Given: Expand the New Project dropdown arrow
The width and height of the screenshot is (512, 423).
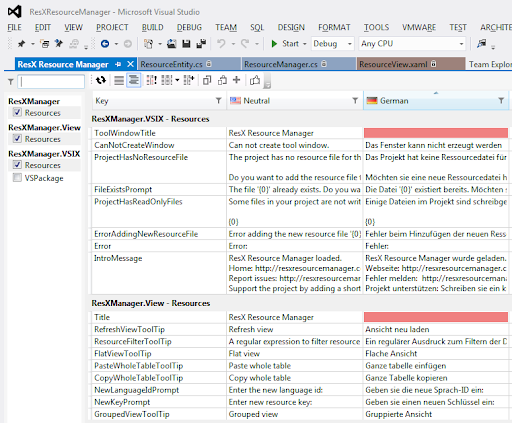Looking at the screenshot, I should tap(160, 44).
